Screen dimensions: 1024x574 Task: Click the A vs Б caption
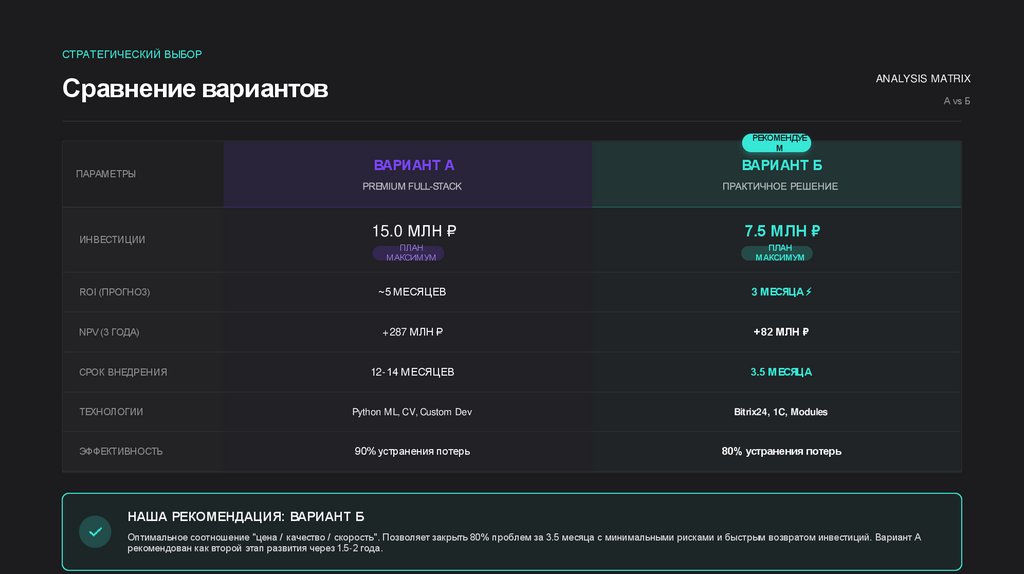(x=957, y=101)
